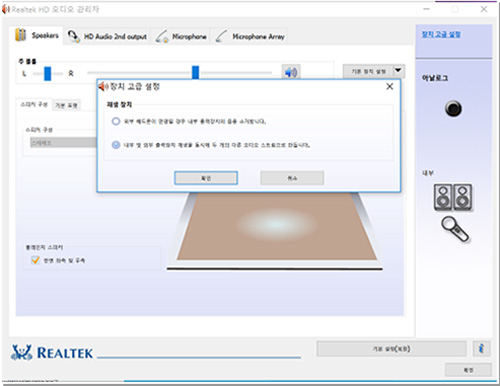Click the black analog jack icon
Screen dimensions: 500x386
[453, 109]
